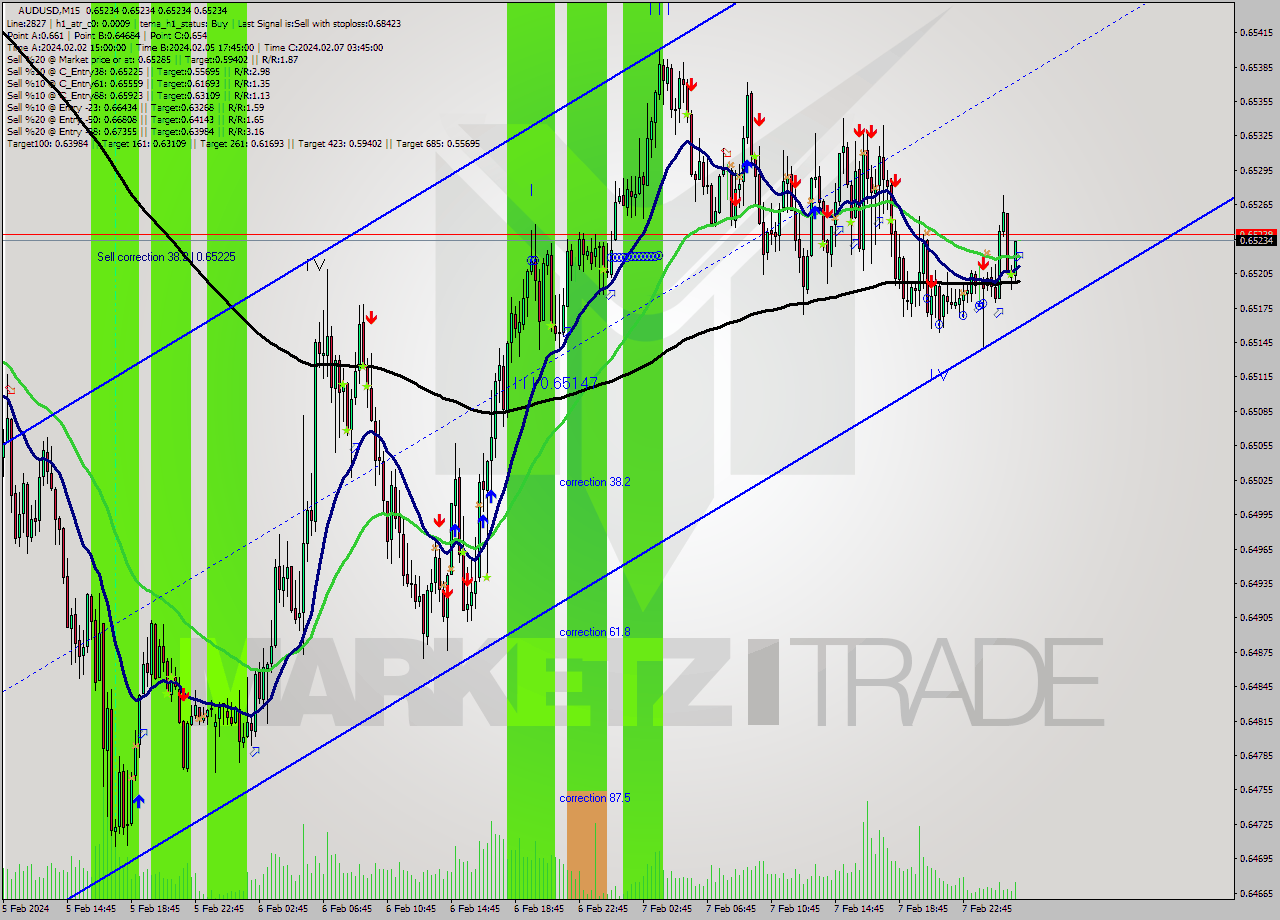Click the AUDUSD,M15 symbol title

click(x=51, y=10)
